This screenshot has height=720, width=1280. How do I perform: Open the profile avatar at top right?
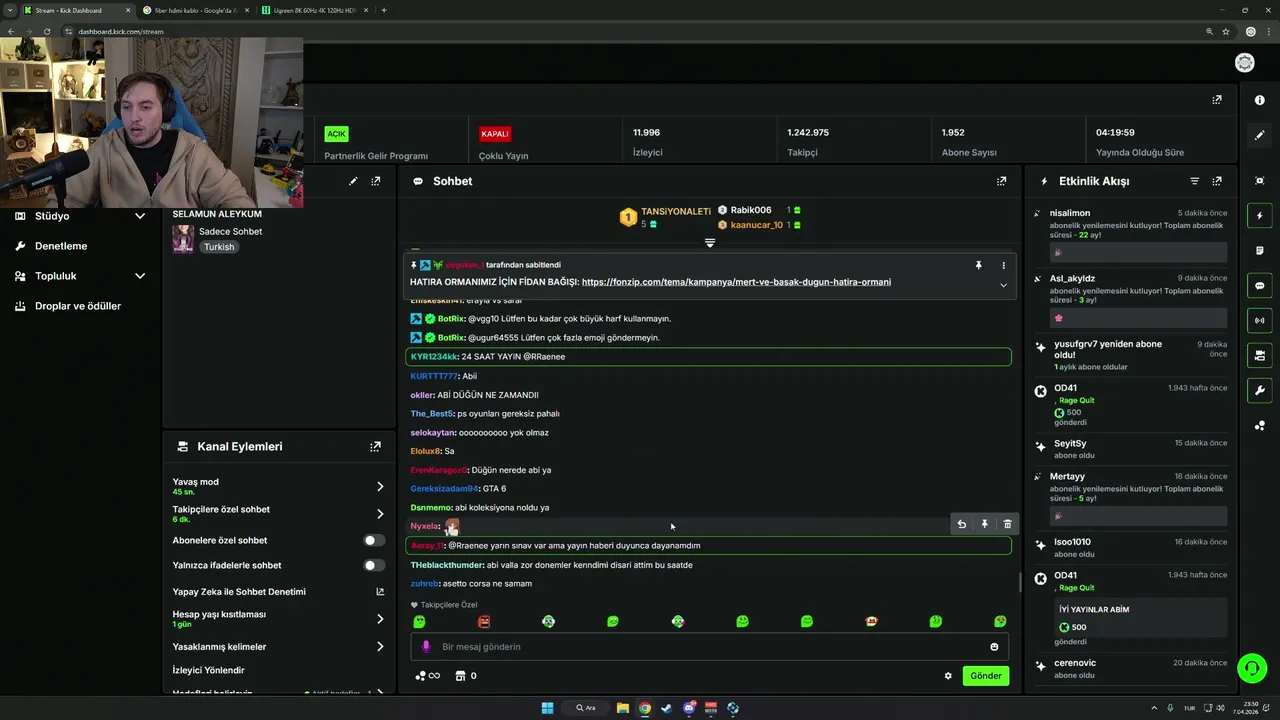coord(1245,63)
